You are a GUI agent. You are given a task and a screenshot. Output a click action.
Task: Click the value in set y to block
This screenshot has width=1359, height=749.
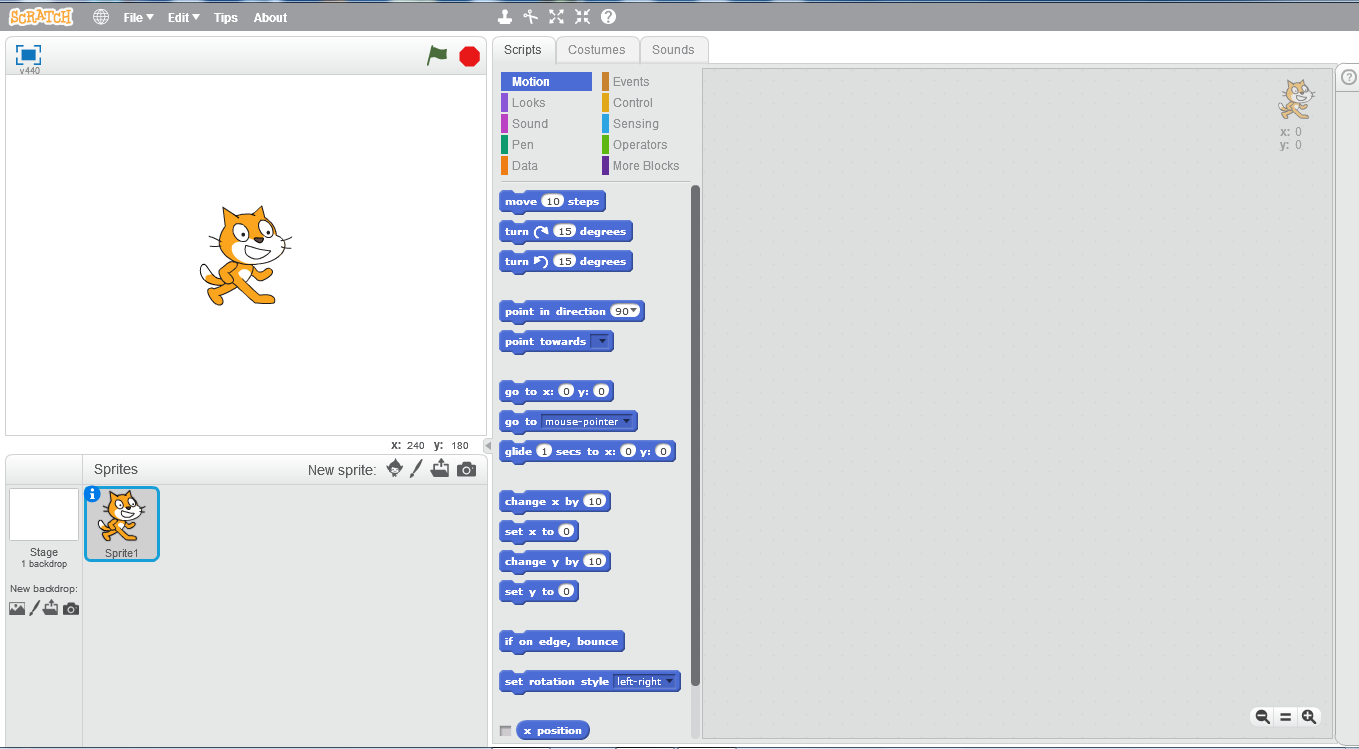point(566,592)
